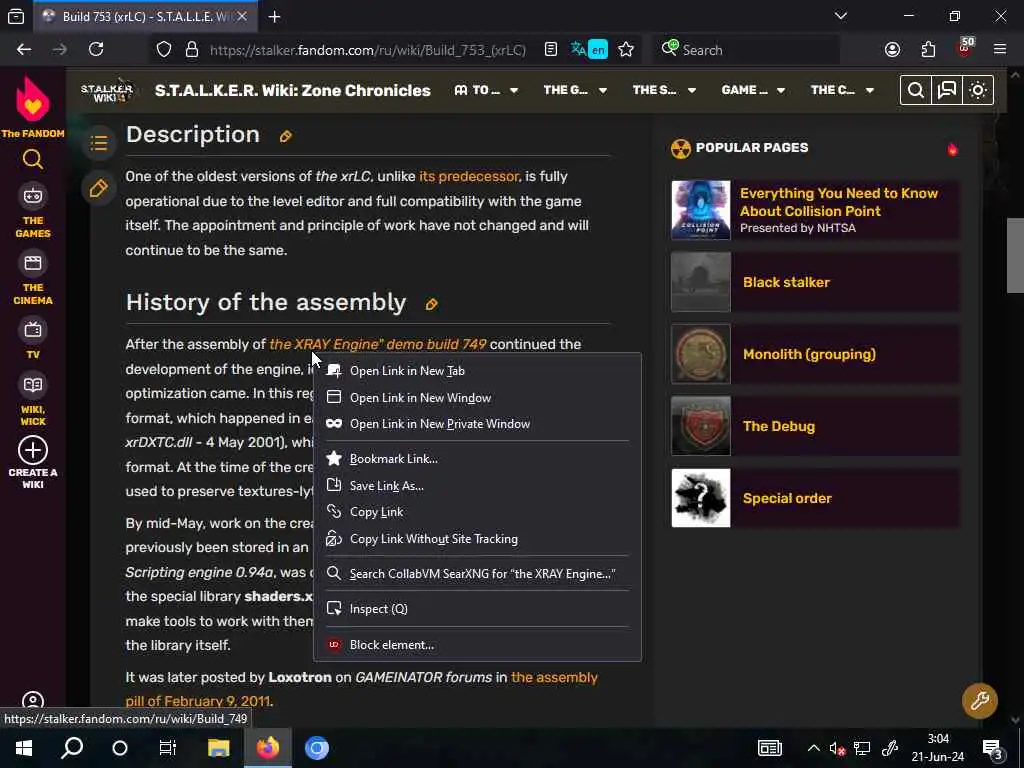
Task: Open the Windows Start menu
Action: click(24, 748)
